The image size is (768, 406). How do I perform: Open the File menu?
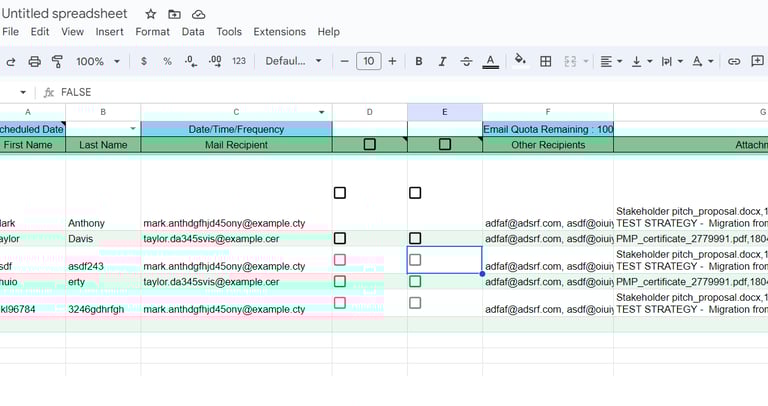(10, 32)
